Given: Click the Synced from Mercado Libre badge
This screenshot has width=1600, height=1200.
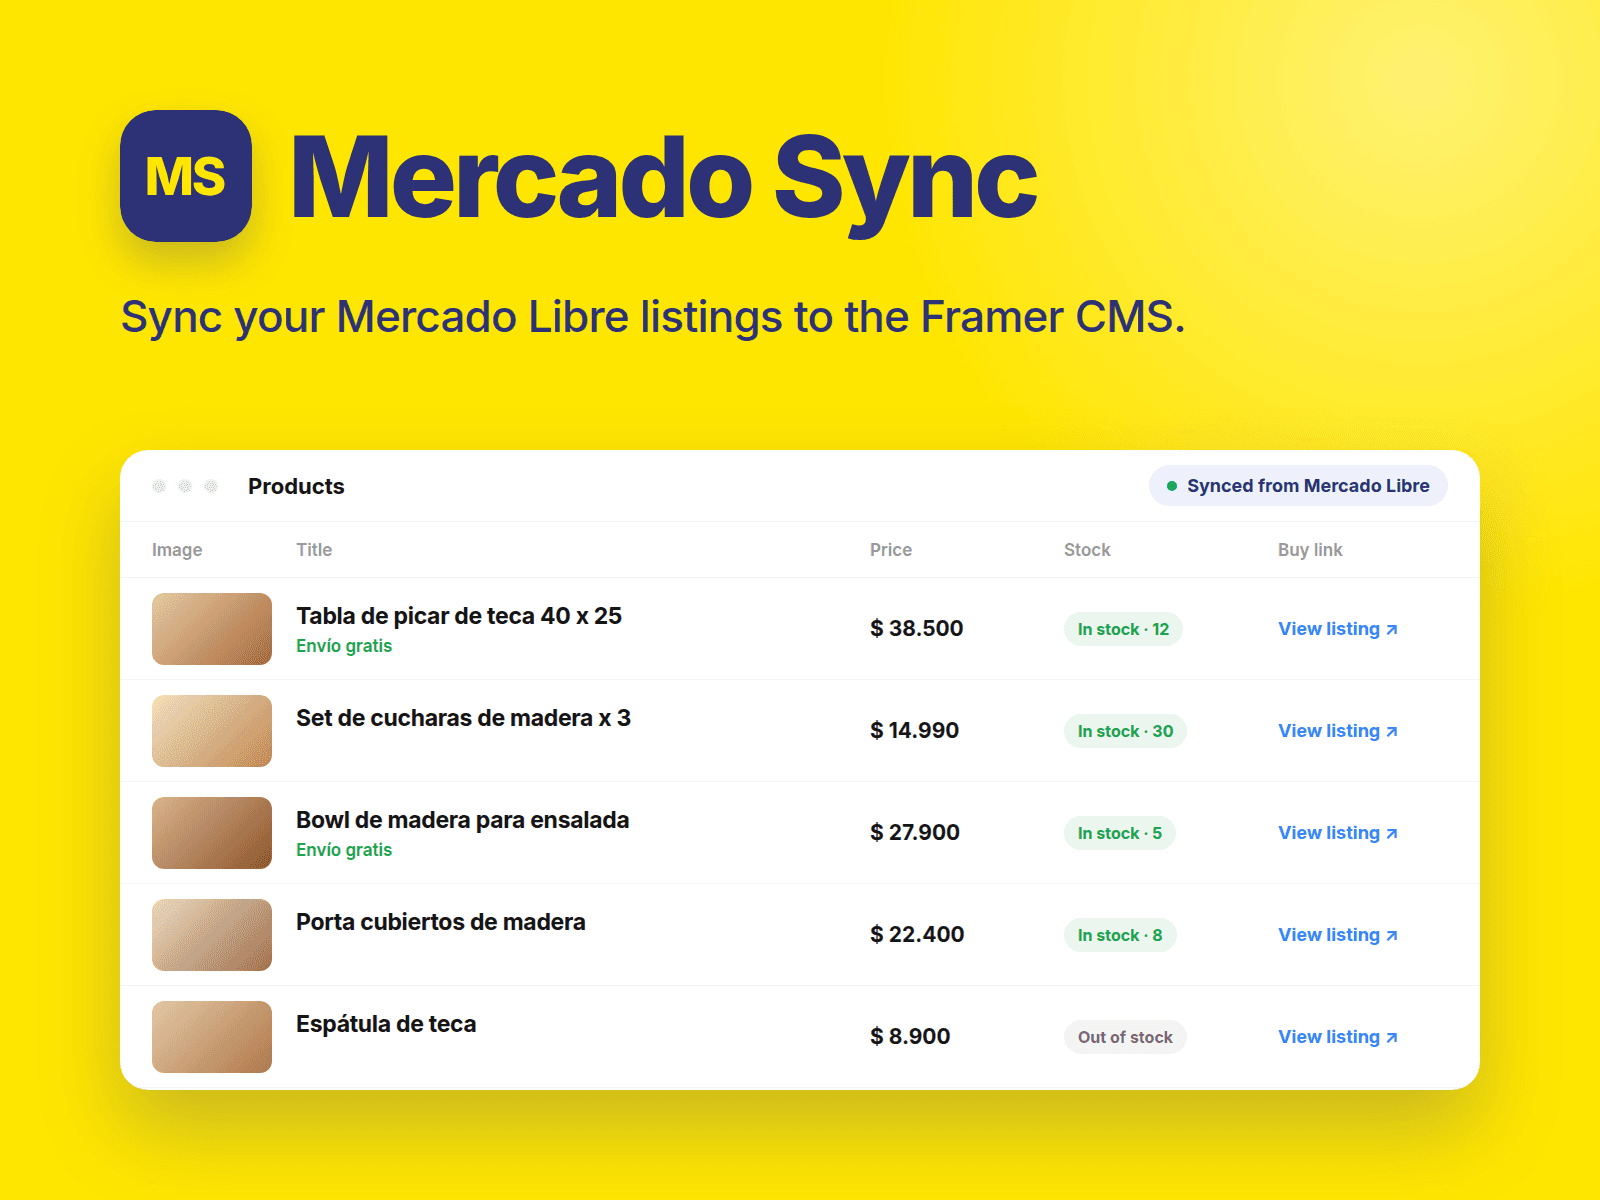Looking at the screenshot, I should coord(1298,486).
